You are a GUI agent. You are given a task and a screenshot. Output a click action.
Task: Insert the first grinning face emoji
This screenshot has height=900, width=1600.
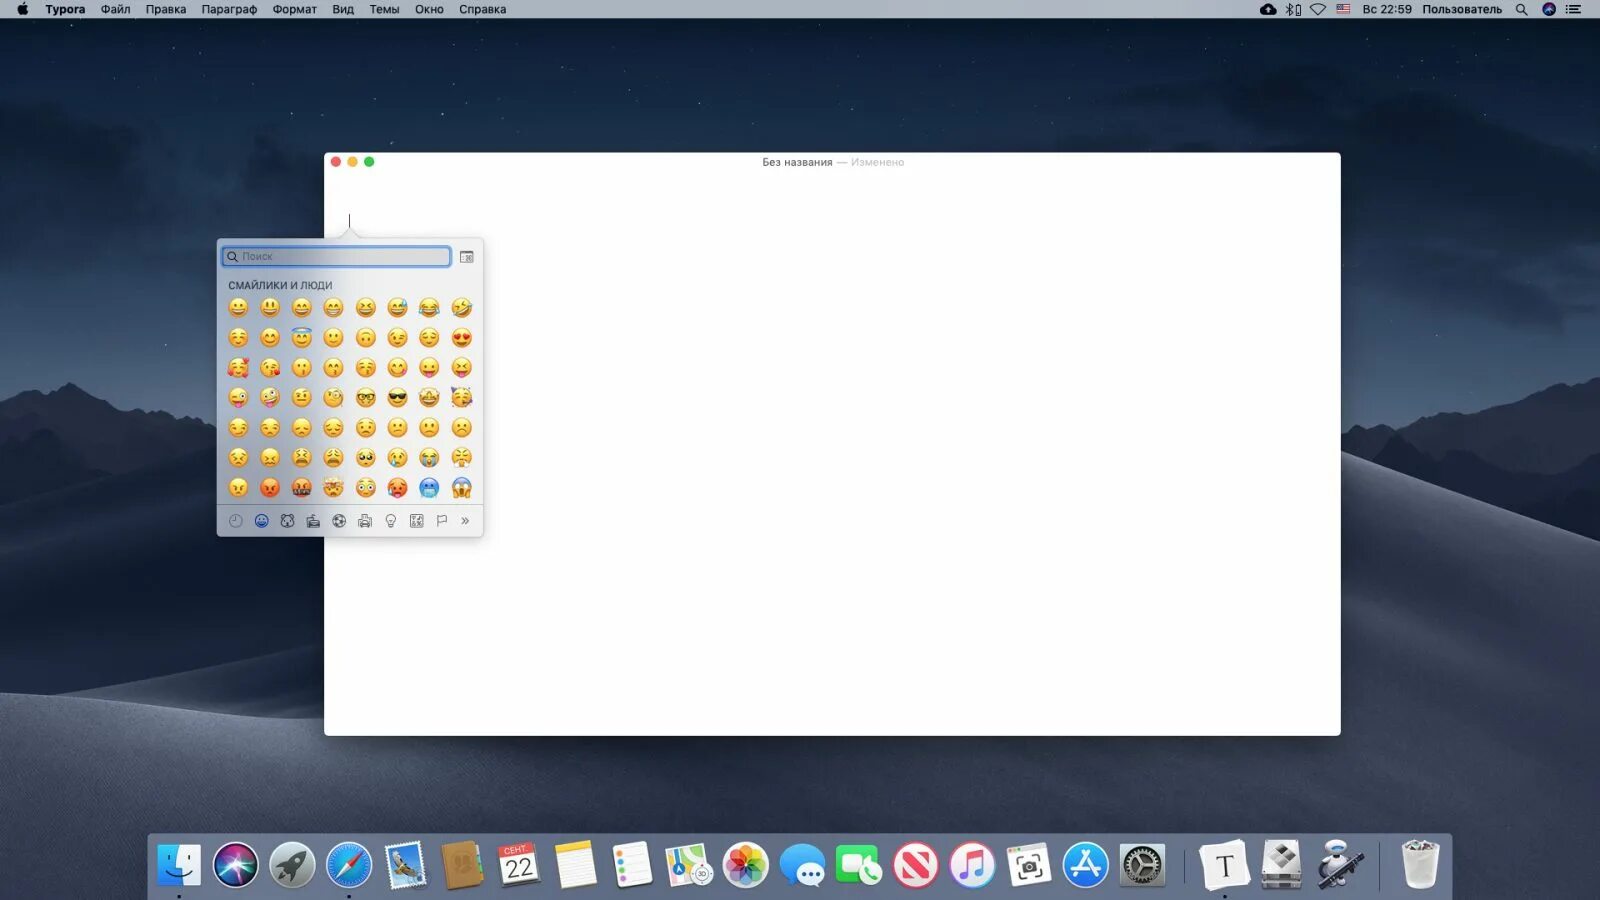coord(238,308)
